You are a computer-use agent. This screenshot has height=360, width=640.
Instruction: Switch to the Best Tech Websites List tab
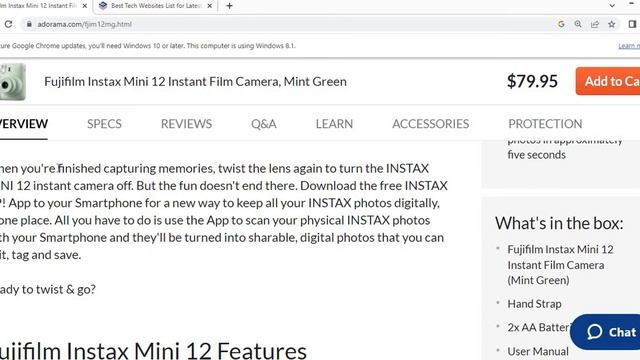click(x=155, y=6)
